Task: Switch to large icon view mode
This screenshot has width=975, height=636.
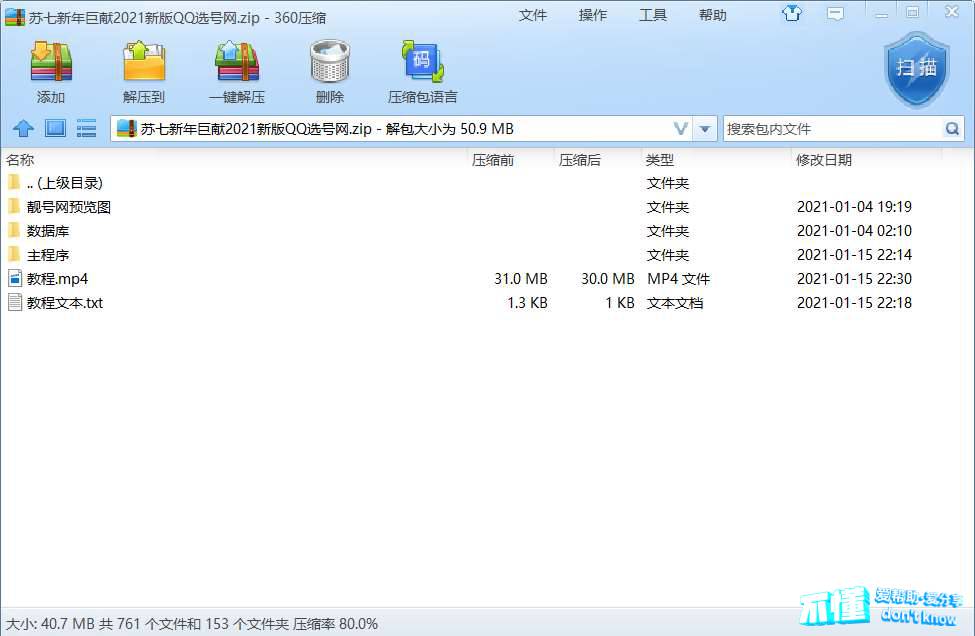Action: [x=55, y=129]
